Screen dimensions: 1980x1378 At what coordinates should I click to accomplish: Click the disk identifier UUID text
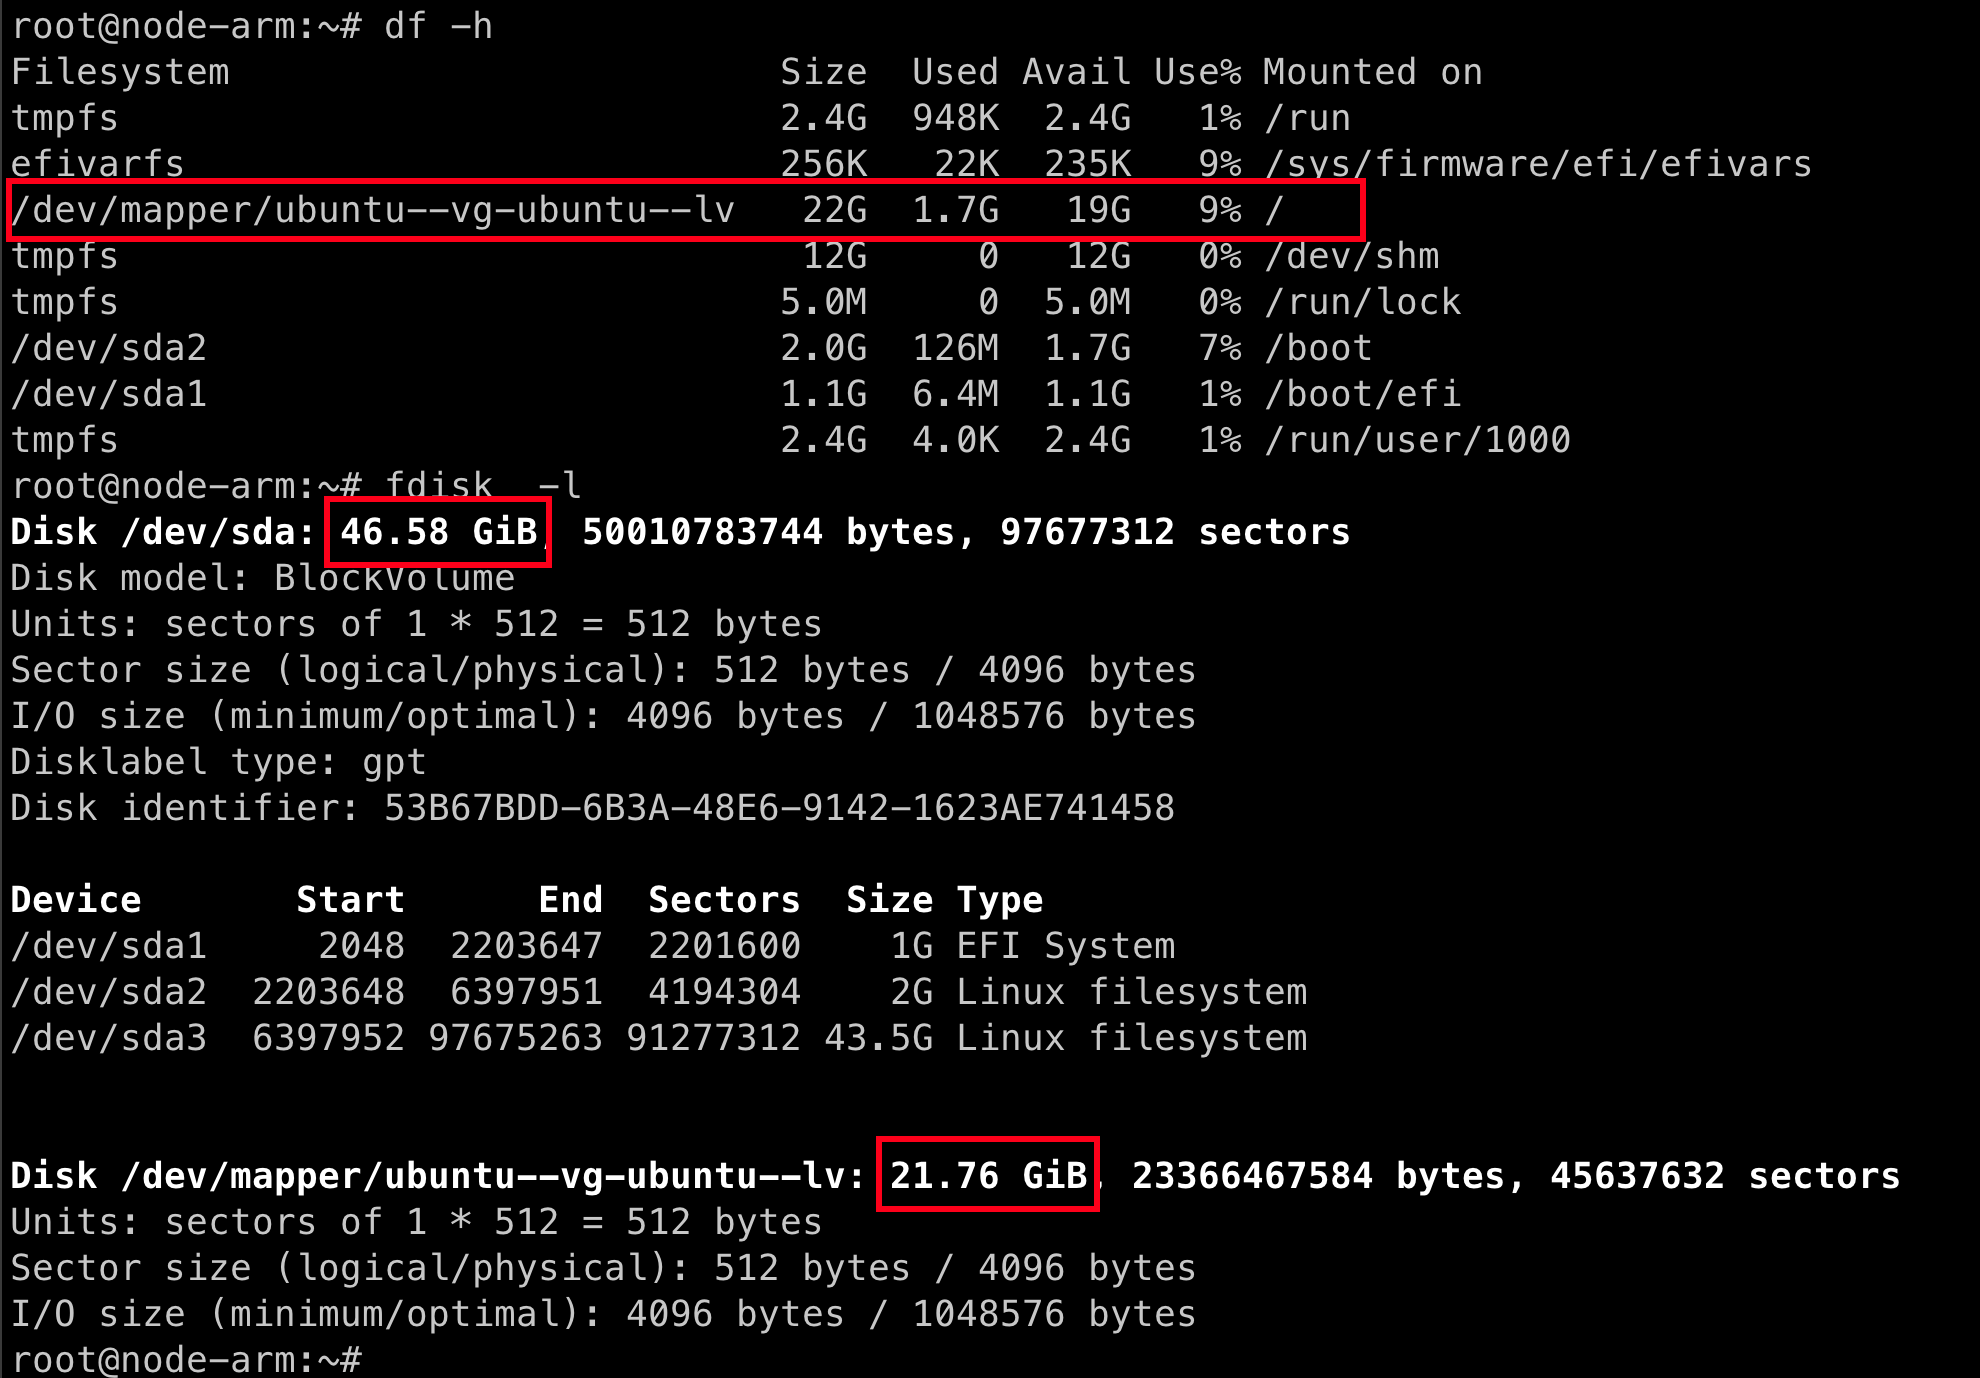click(x=779, y=808)
